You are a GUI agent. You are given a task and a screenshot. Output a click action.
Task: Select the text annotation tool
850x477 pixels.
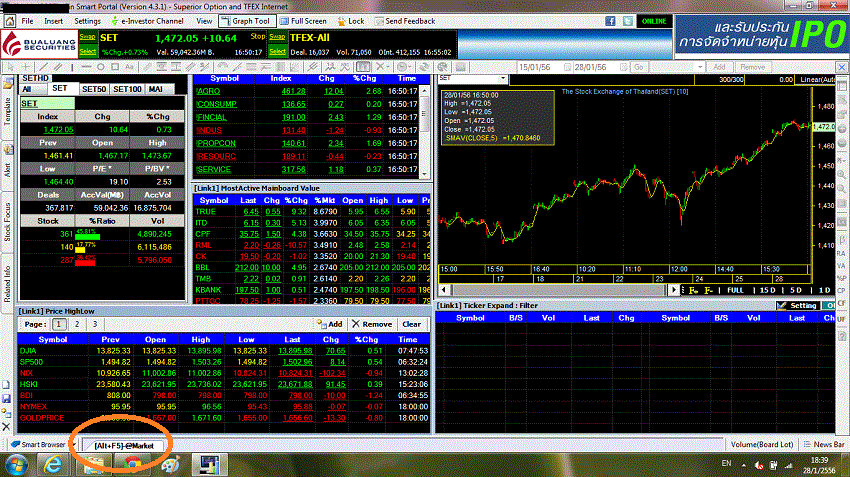(x=129, y=67)
